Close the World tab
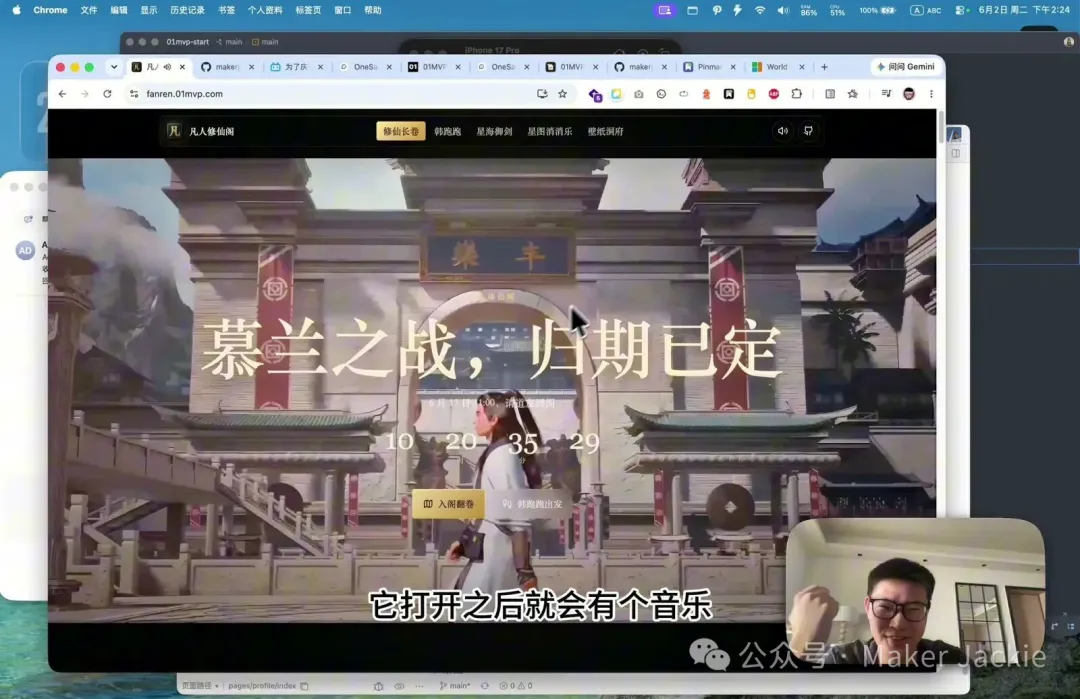Image resolution: width=1080 pixels, height=699 pixels. click(802, 67)
